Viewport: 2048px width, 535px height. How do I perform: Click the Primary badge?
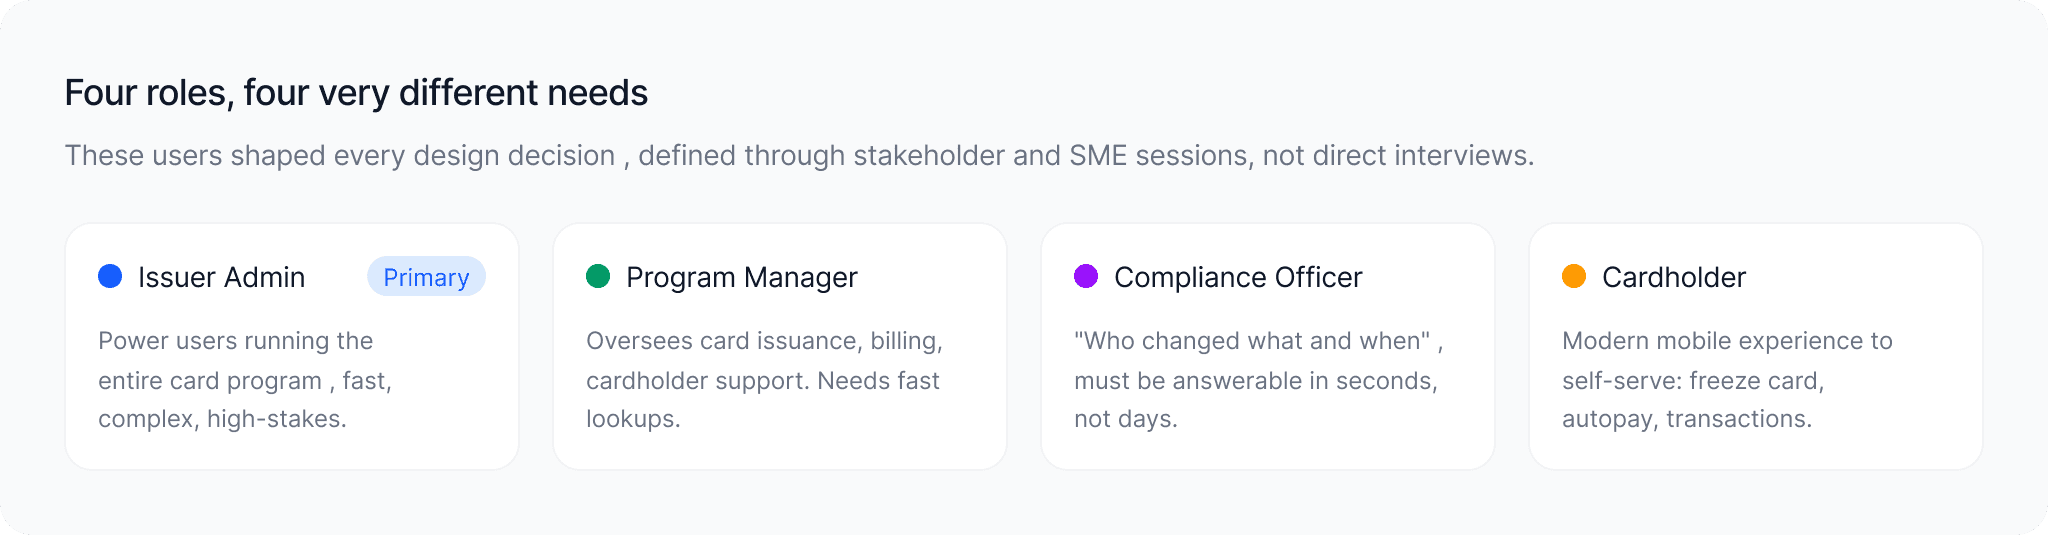(426, 277)
